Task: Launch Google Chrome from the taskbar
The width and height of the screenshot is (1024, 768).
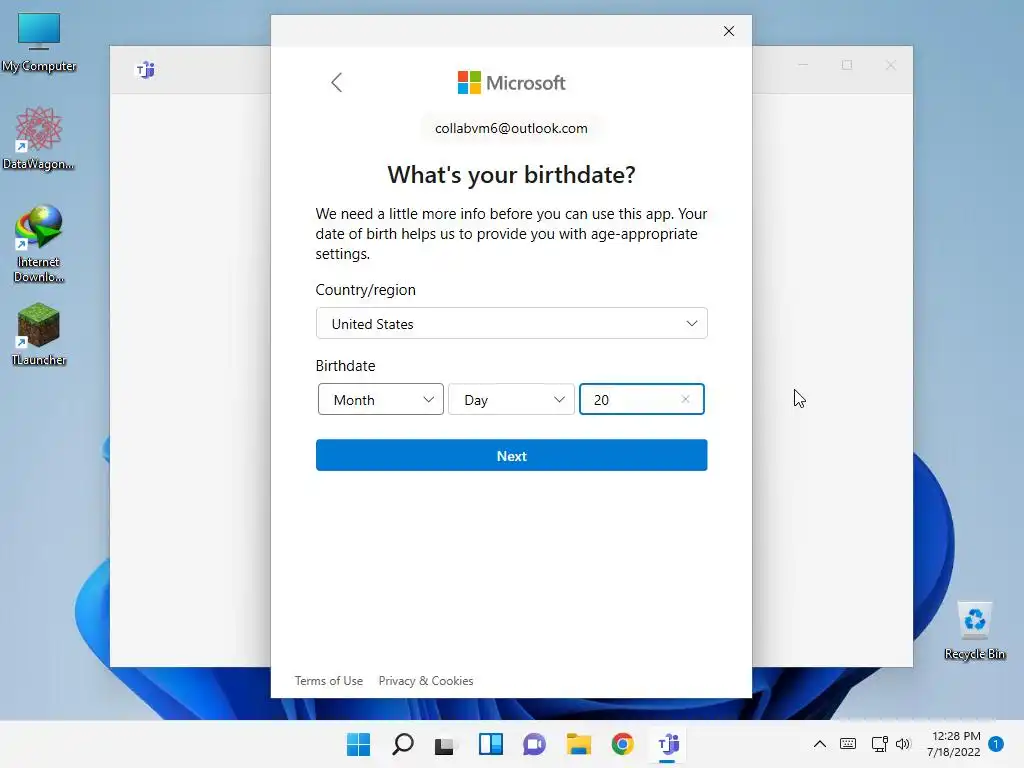Action: (622, 744)
